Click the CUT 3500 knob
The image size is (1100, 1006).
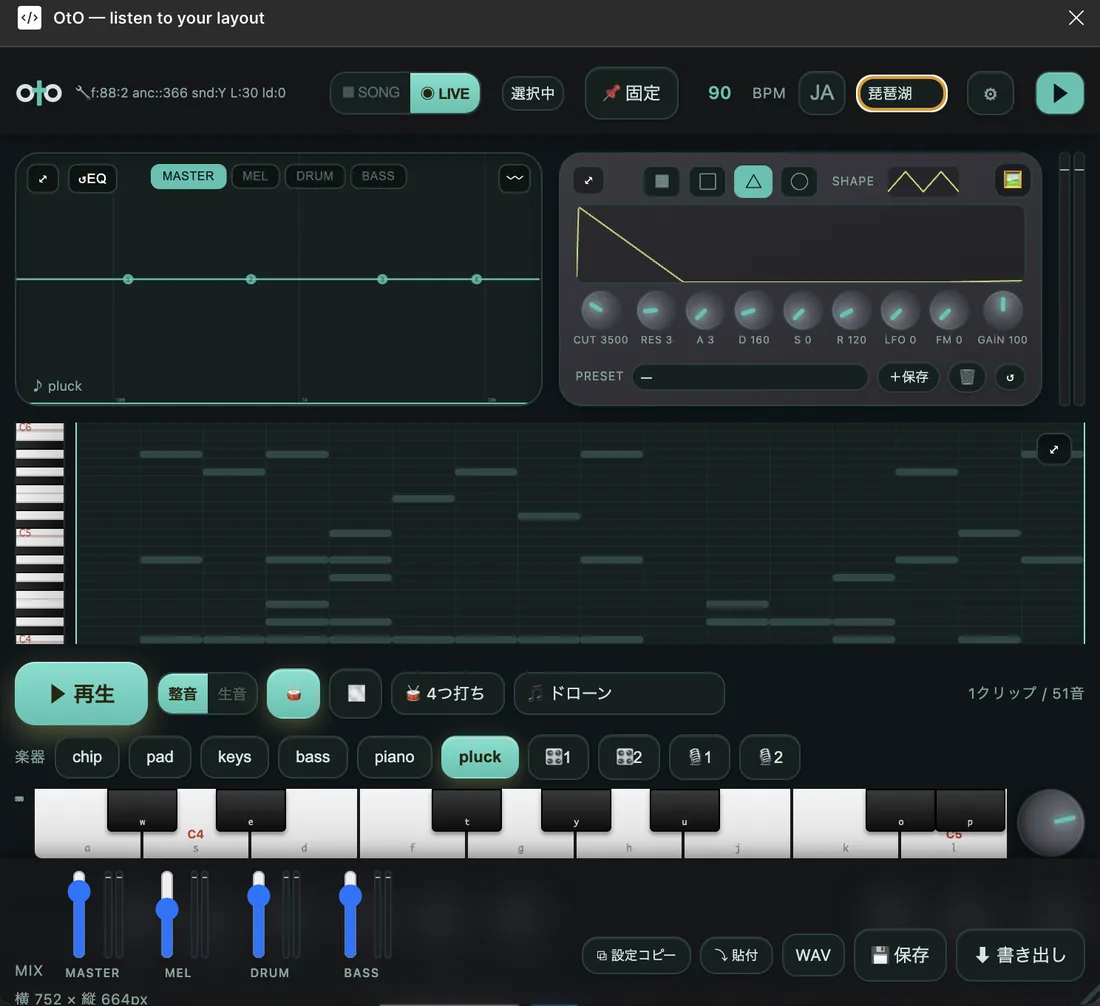[x=600, y=310]
